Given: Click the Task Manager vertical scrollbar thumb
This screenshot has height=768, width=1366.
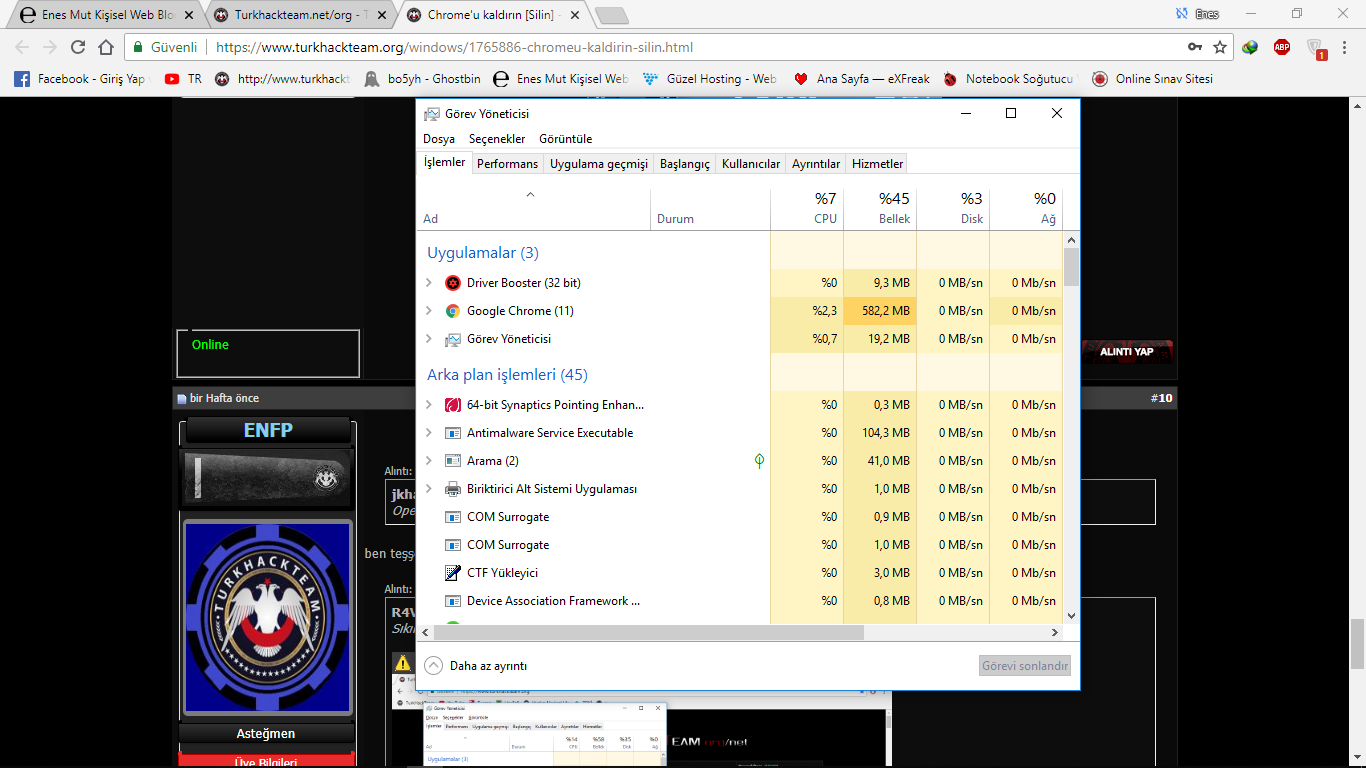Looking at the screenshot, I should (x=1071, y=268).
